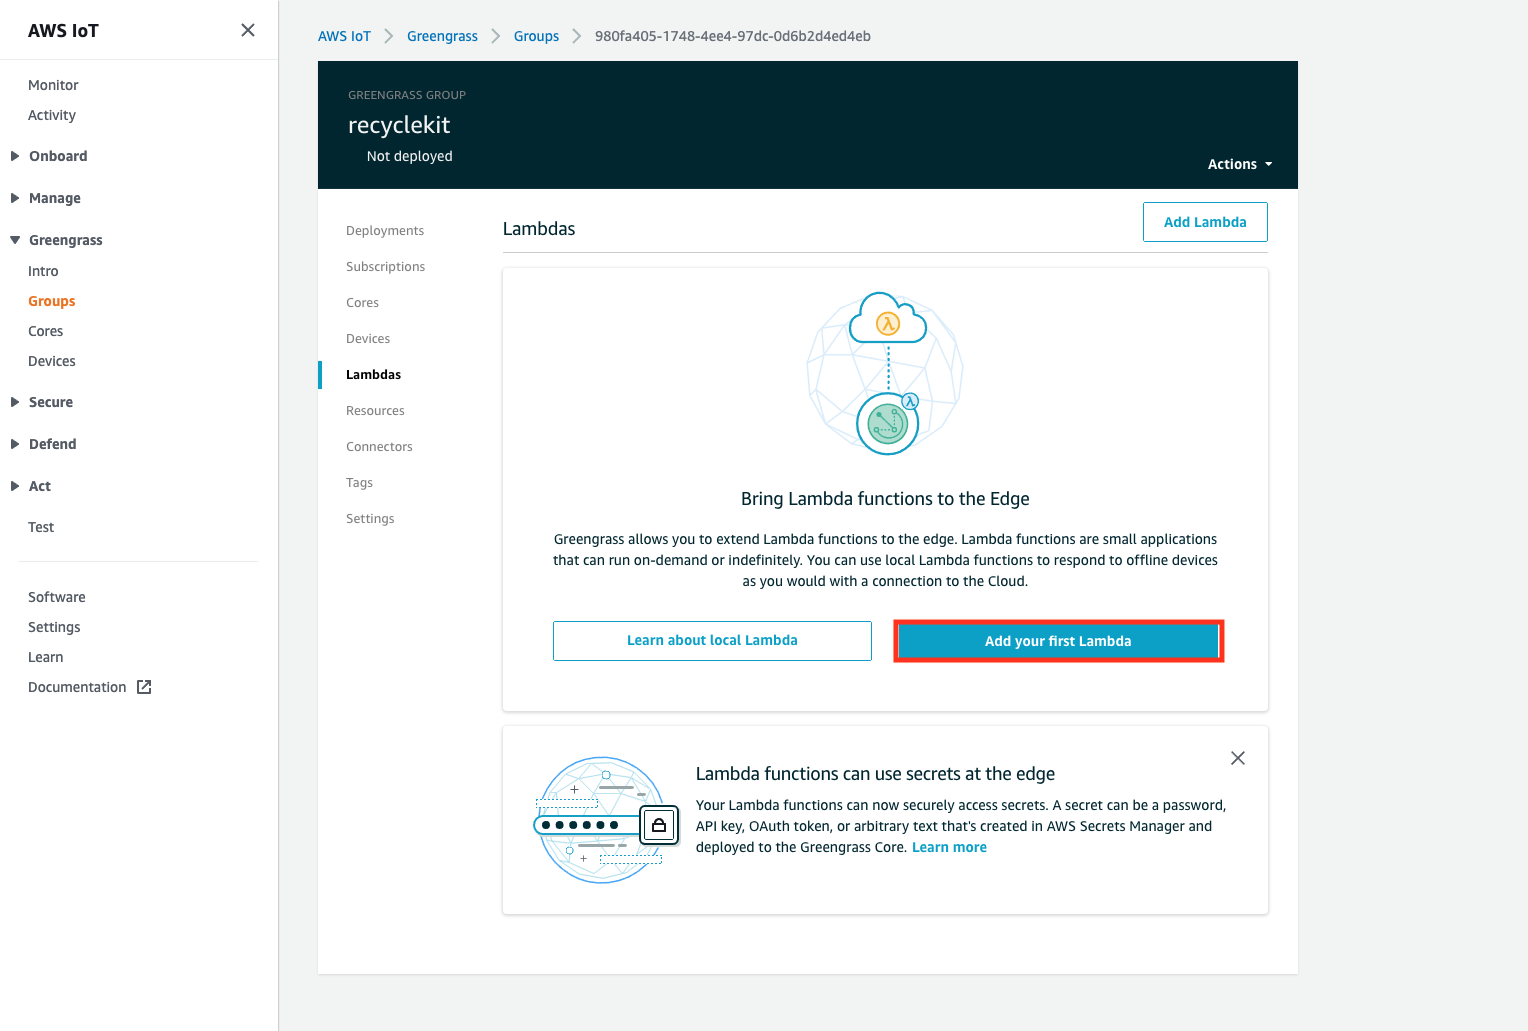Click Learn about local Lambda
The image size is (1528, 1031).
click(x=712, y=641)
